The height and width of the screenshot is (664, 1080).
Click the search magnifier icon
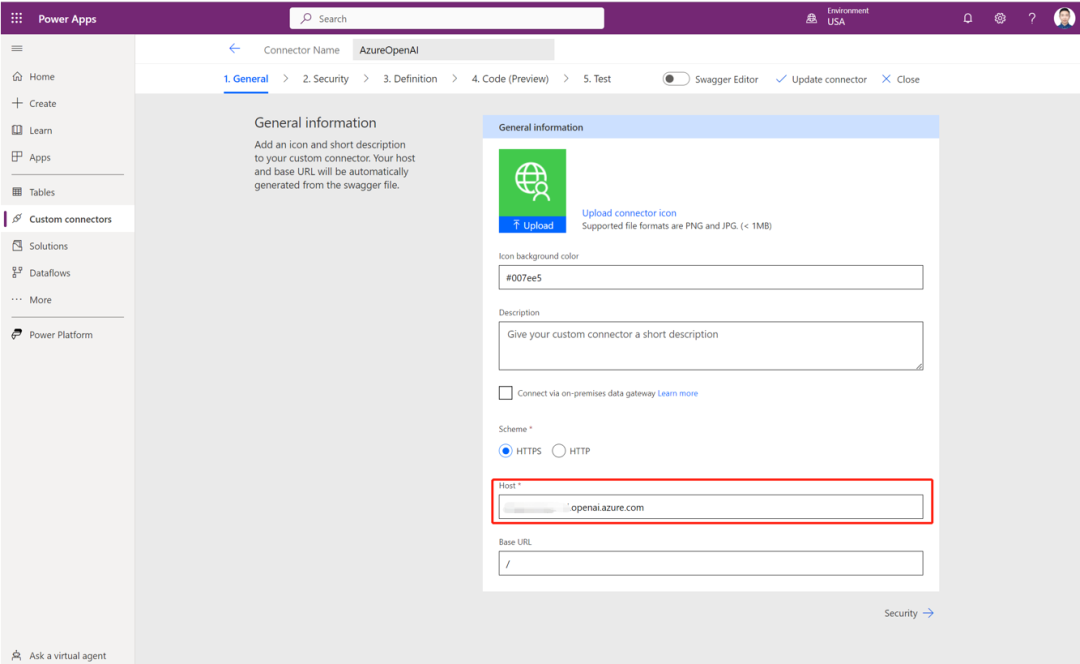click(307, 19)
